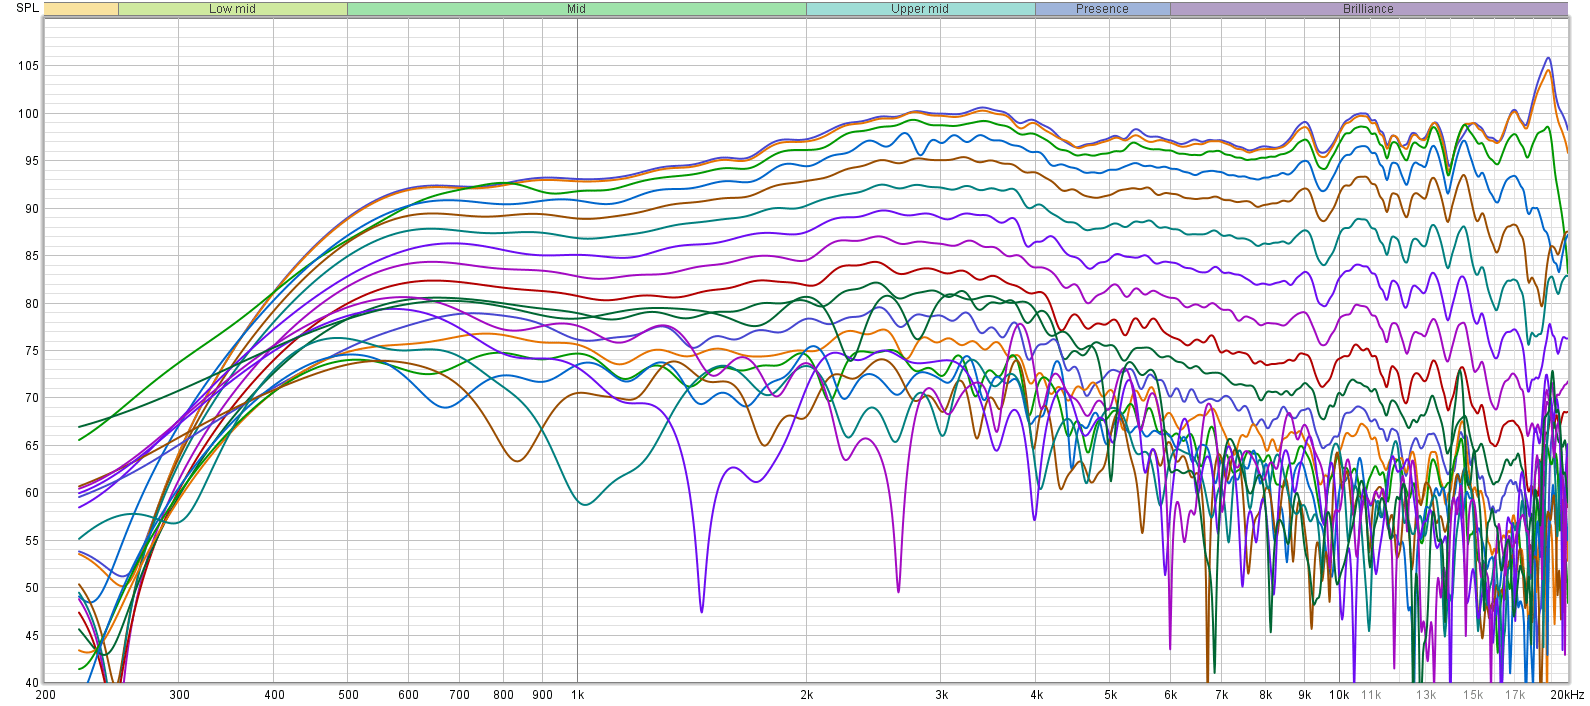Click the 50 dB axis value
Image resolution: width=1590 pixels, height=706 pixels.
click(x=31, y=588)
